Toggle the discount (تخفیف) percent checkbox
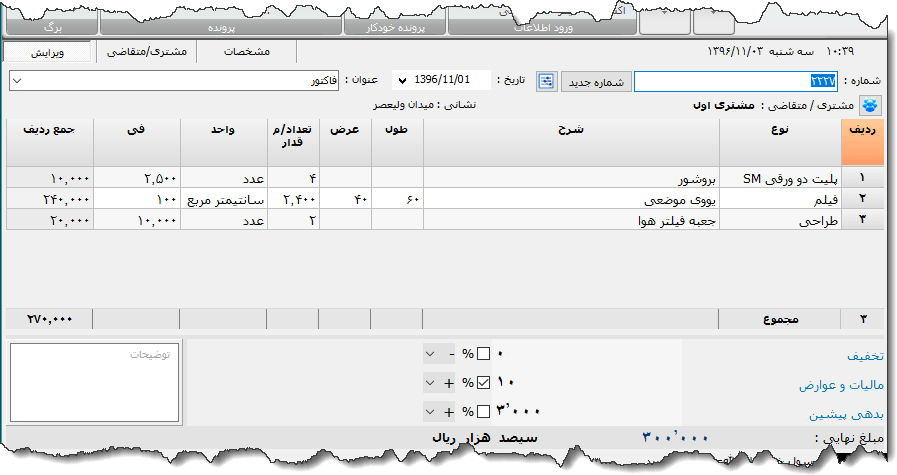This screenshot has height=475, width=897. pyautogui.click(x=484, y=354)
